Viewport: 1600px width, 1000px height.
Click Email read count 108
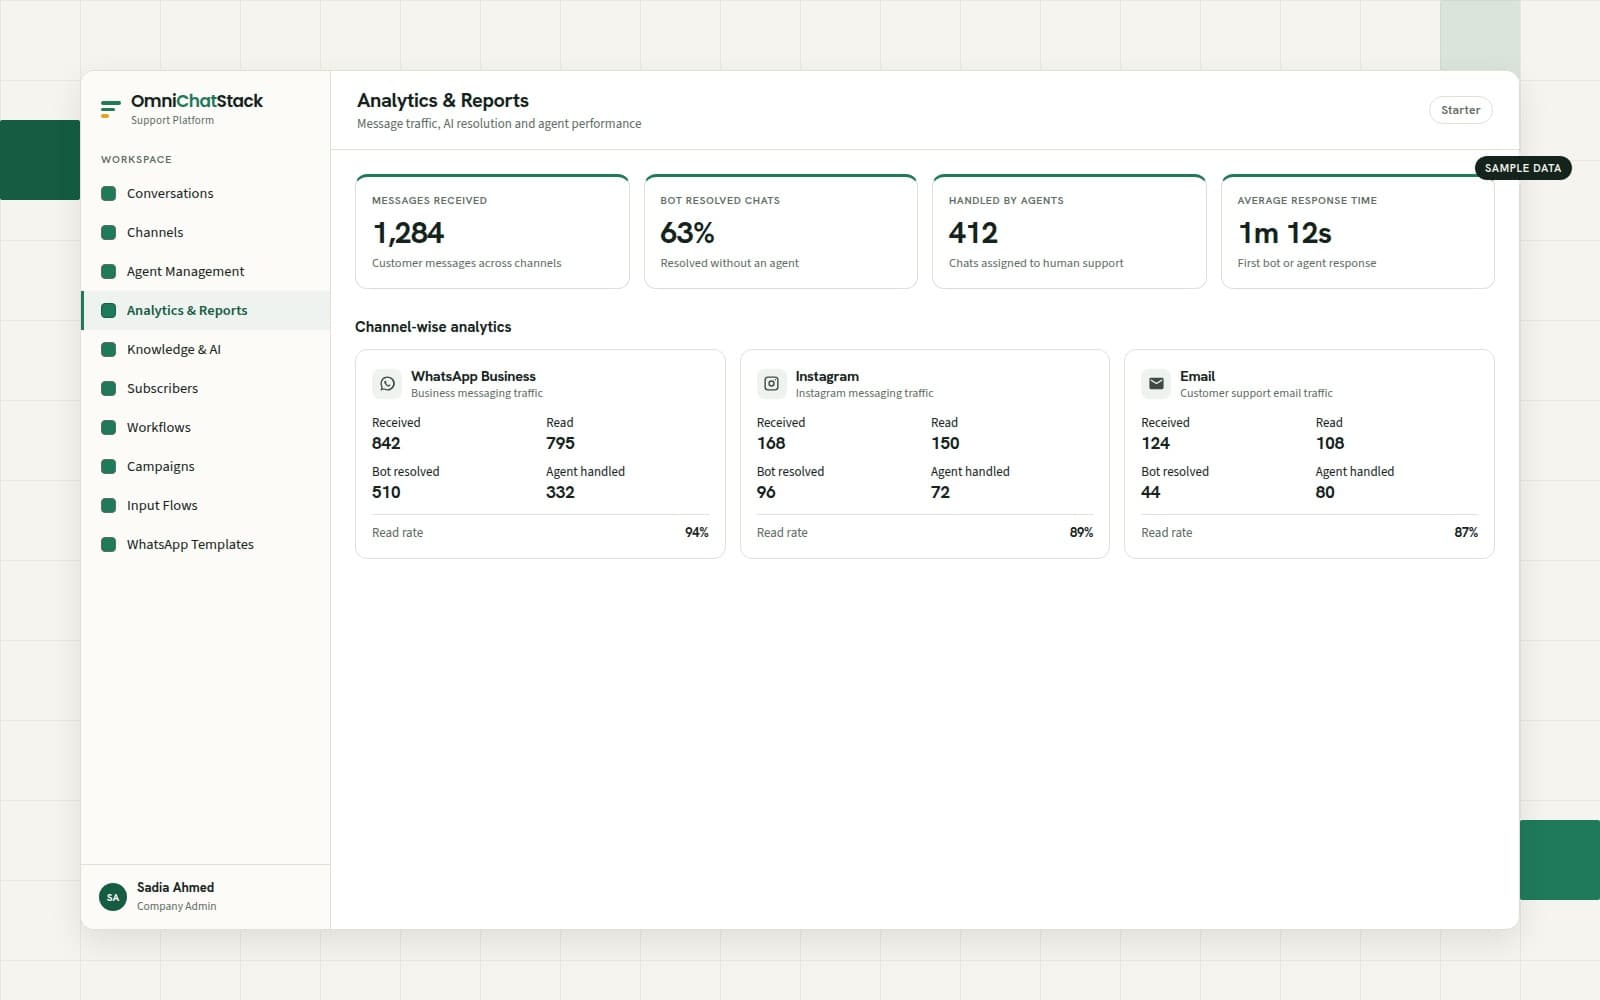(1330, 443)
